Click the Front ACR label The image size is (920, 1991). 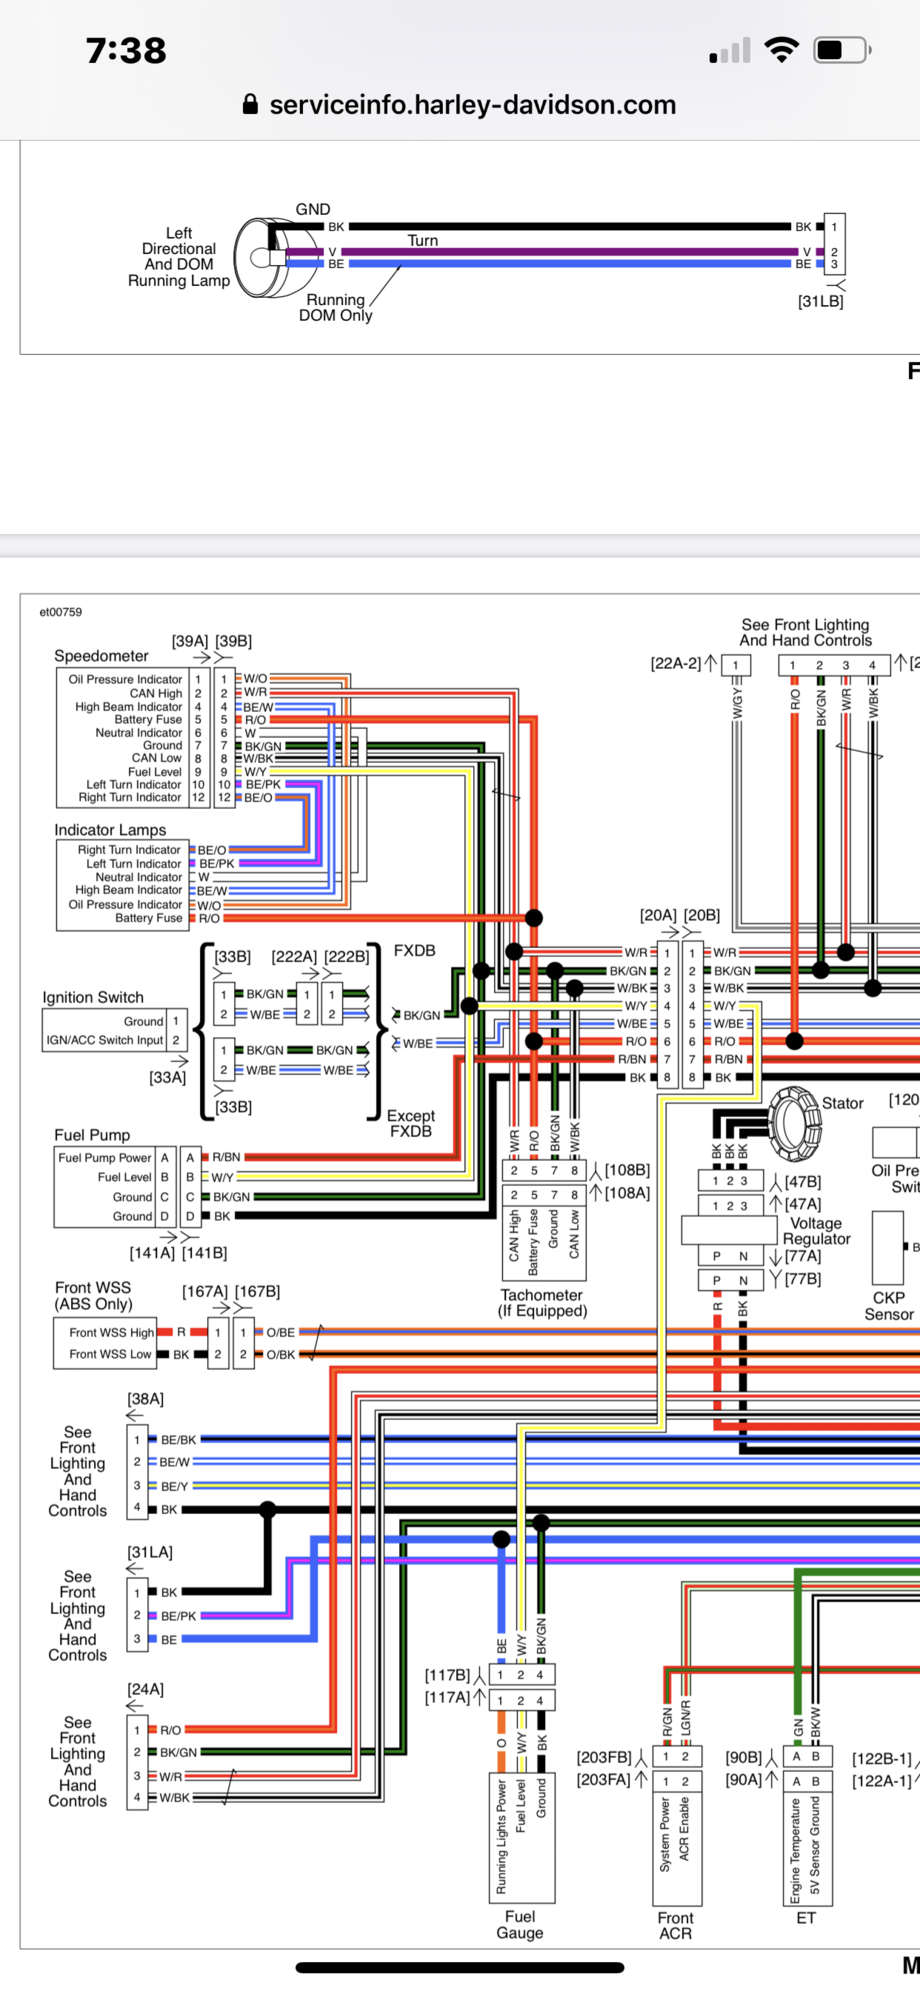click(x=675, y=1925)
